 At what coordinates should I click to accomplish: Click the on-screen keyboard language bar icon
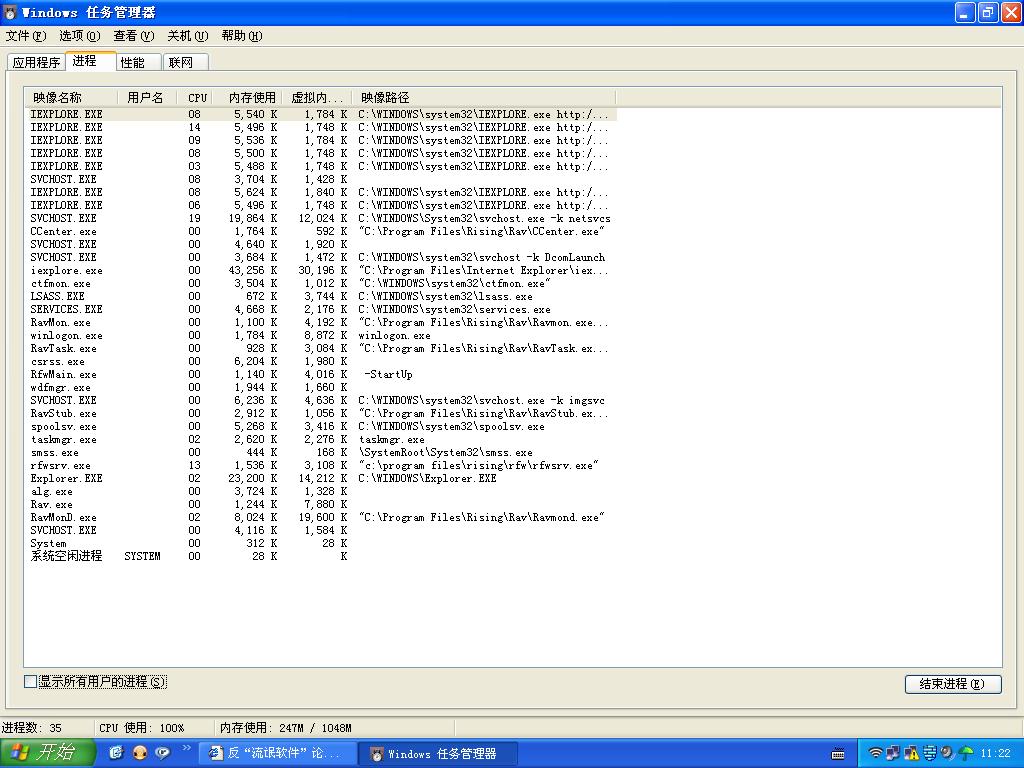pos(838,754)
